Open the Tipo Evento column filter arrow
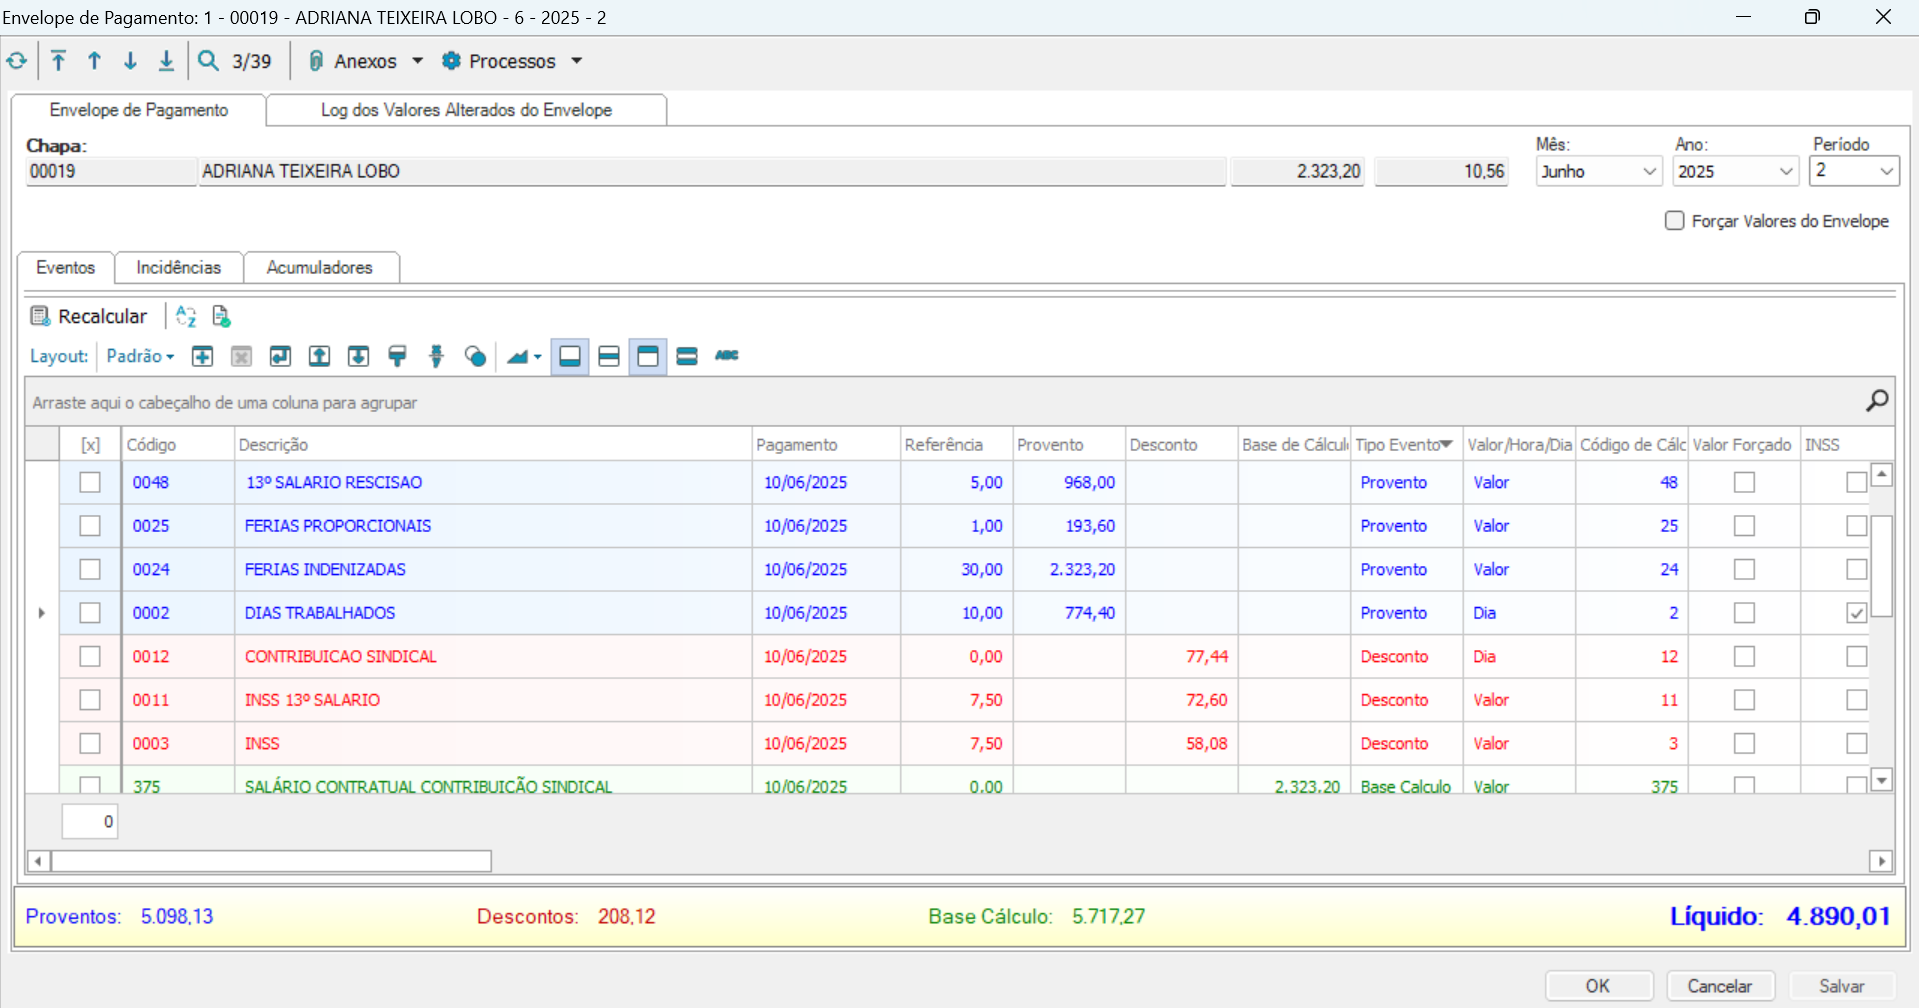Viewport: 1919px width, 1008px height. point(1446,444)
